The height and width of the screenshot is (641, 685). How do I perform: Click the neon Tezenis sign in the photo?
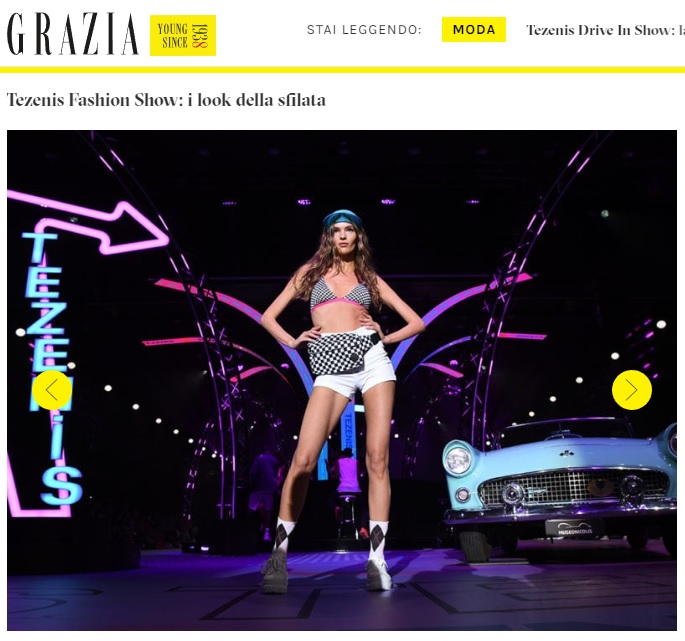(x=52, y=367)
